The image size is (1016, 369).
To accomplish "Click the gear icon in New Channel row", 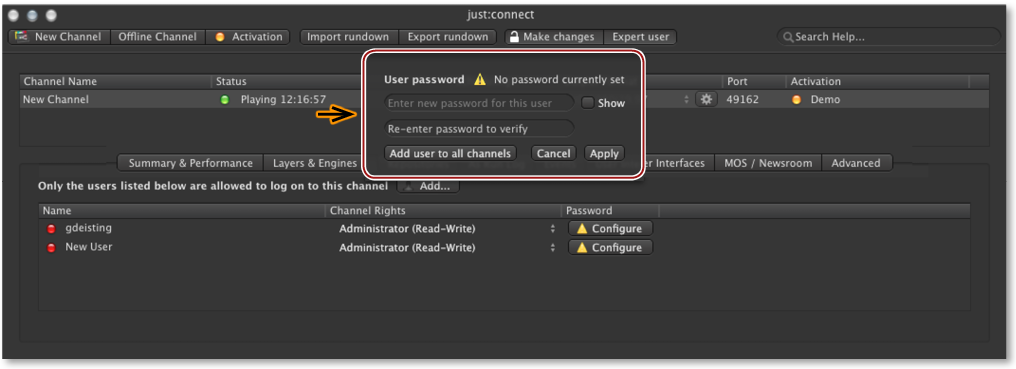I will coord(706,99).
